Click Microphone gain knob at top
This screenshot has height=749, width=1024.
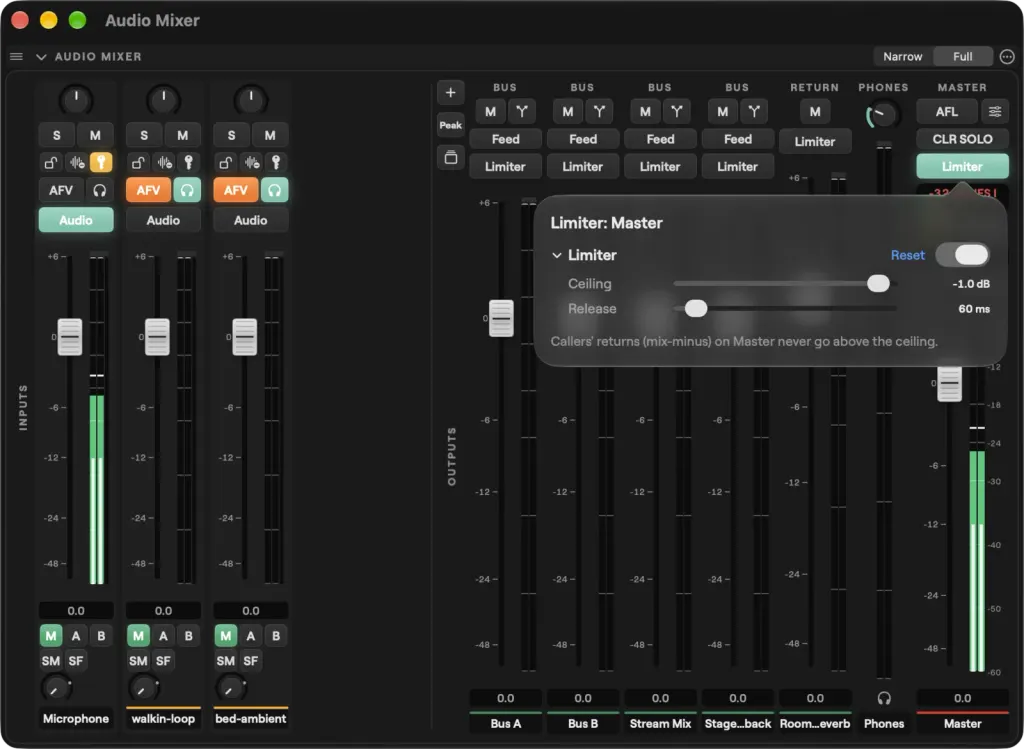click(76, 100)
